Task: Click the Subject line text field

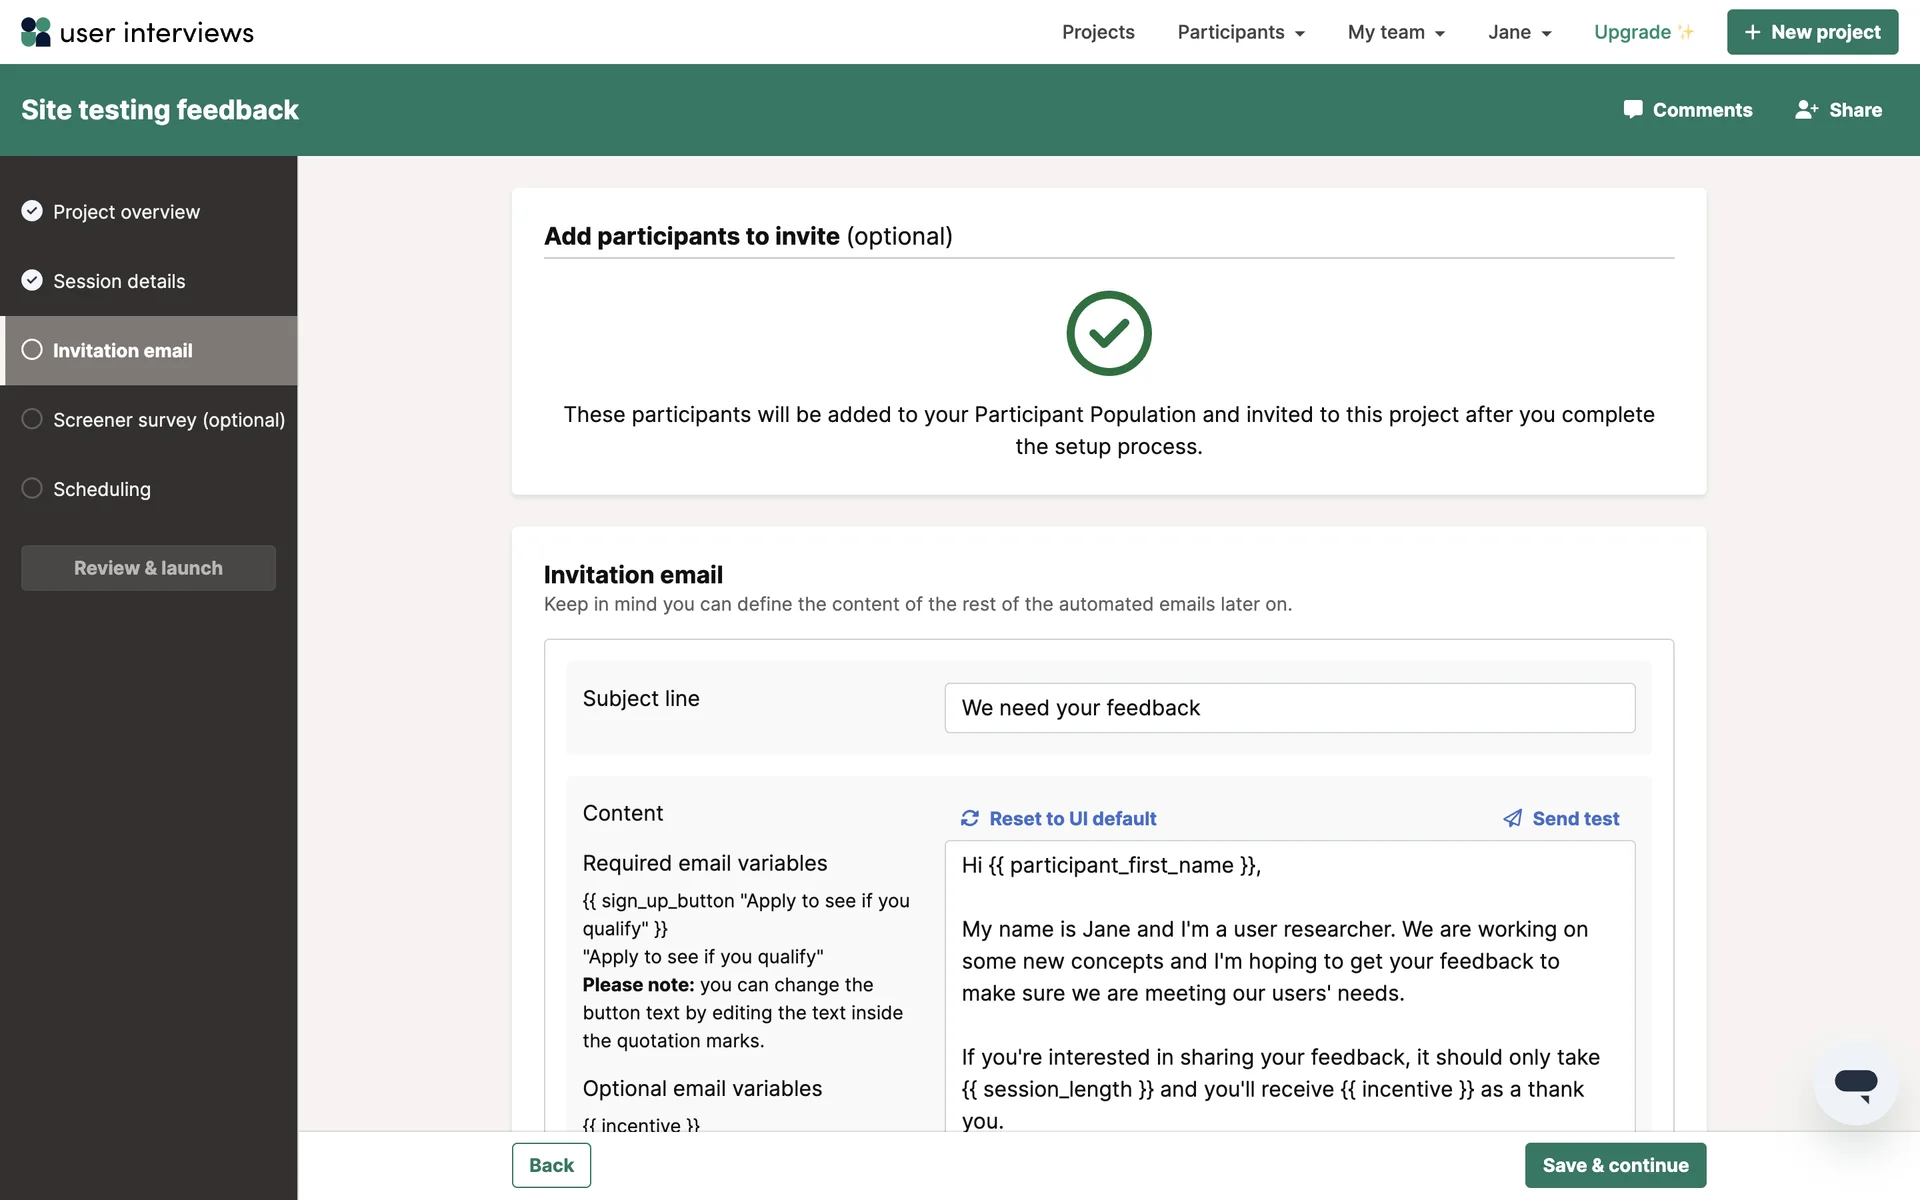Action: [1289, 708]
